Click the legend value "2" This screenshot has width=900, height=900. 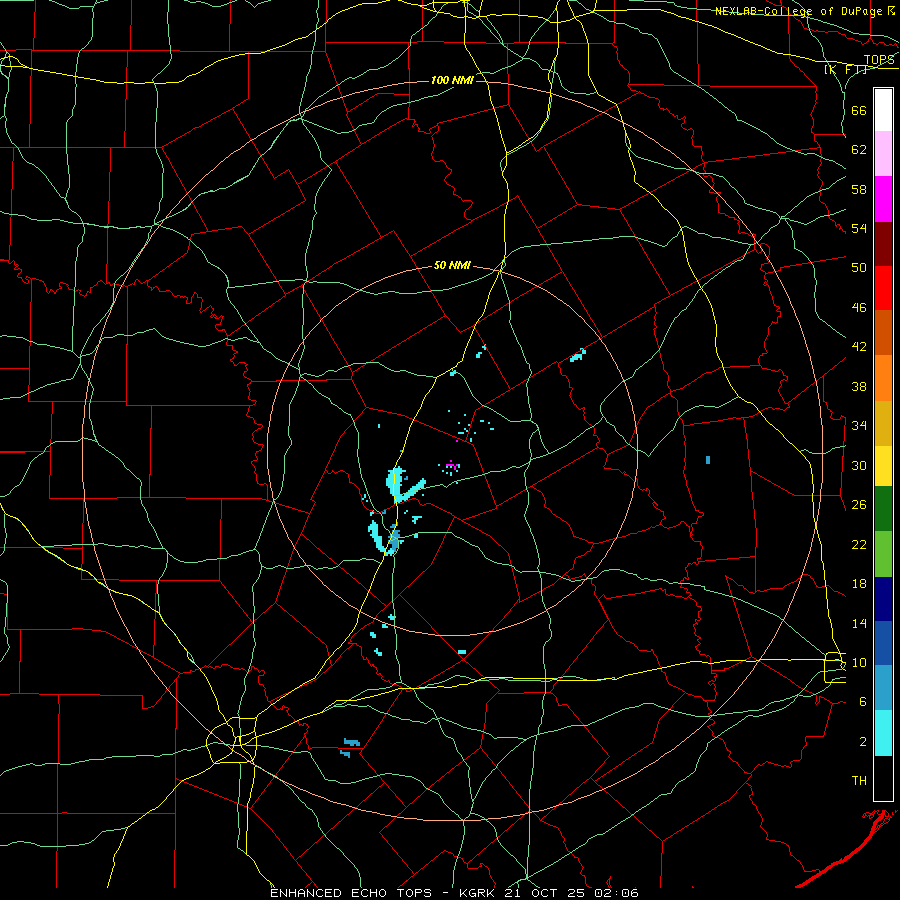(x=863, y=742)
